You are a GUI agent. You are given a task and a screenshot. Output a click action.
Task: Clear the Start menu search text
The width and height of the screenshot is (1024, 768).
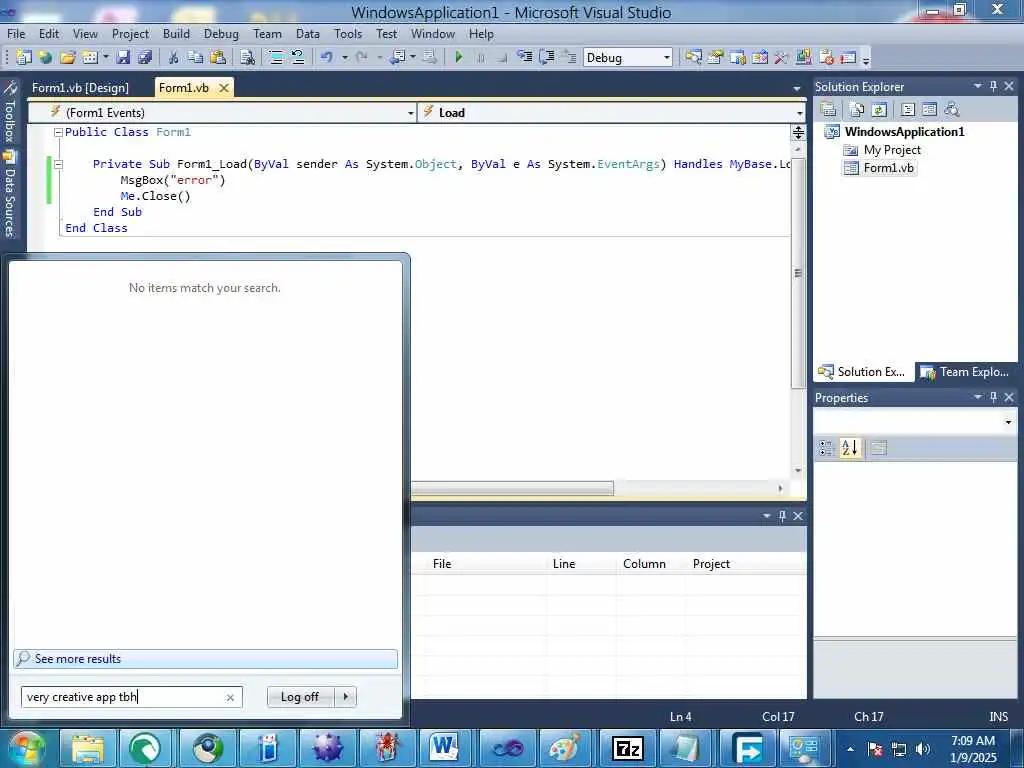click(230, 697)
